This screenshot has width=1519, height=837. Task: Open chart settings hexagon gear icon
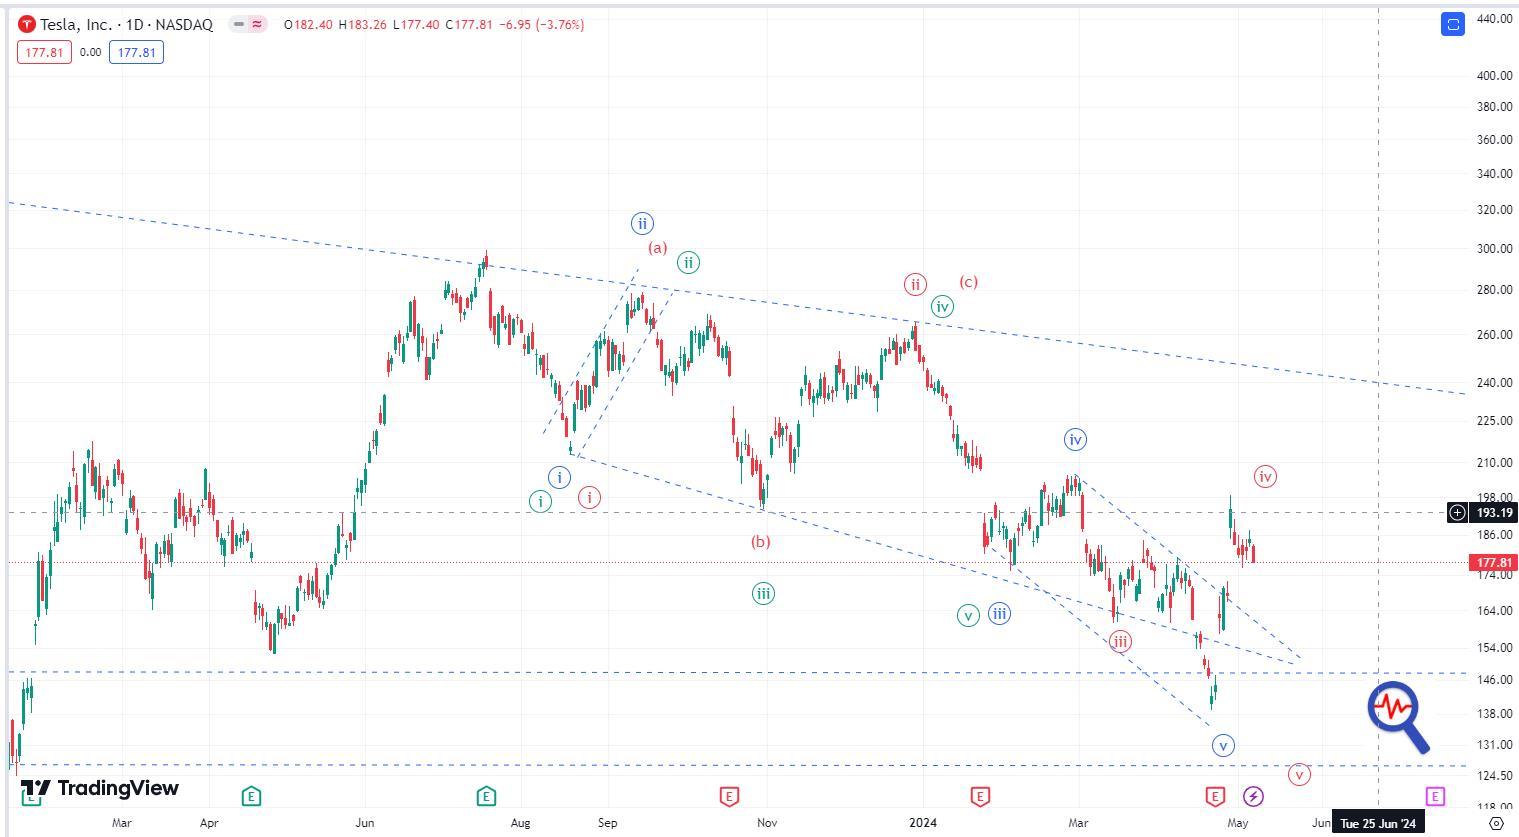(1496, 823)
